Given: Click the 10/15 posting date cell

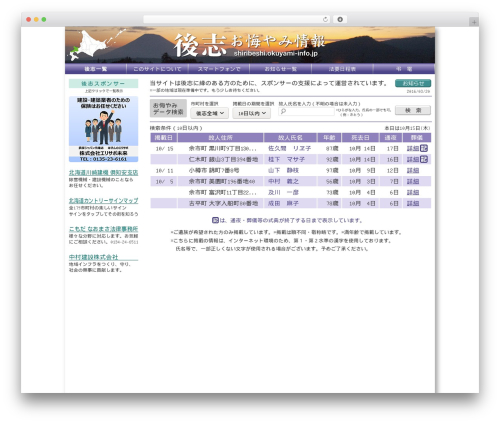Looking at the screenshot, I should tap(164, 149).
